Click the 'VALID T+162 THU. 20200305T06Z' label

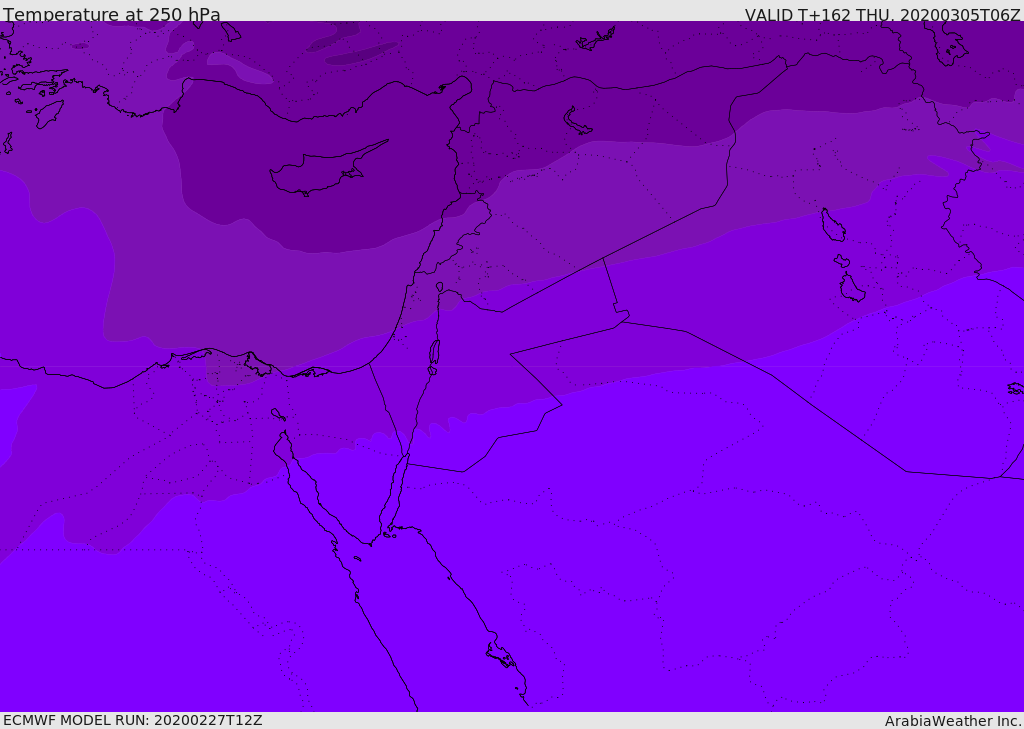[882, 14]
